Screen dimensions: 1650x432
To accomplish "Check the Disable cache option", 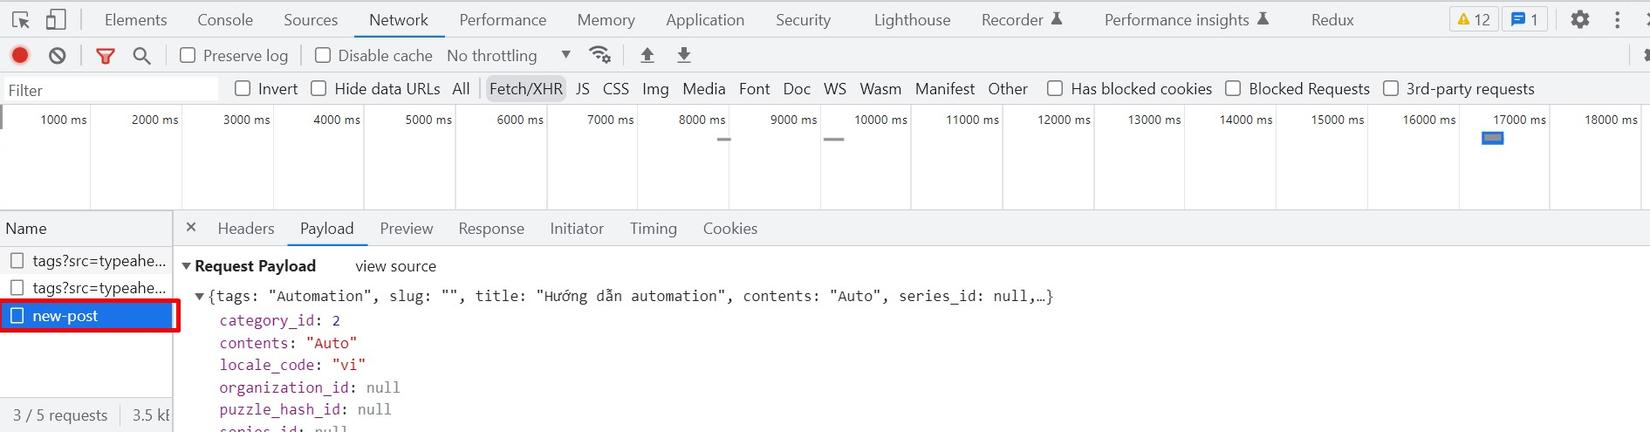I will pyautogui.click(x=323, y=55).
